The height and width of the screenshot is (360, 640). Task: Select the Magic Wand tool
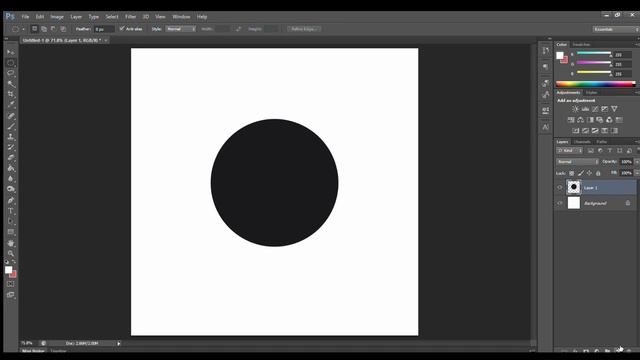tap(11, 84)
